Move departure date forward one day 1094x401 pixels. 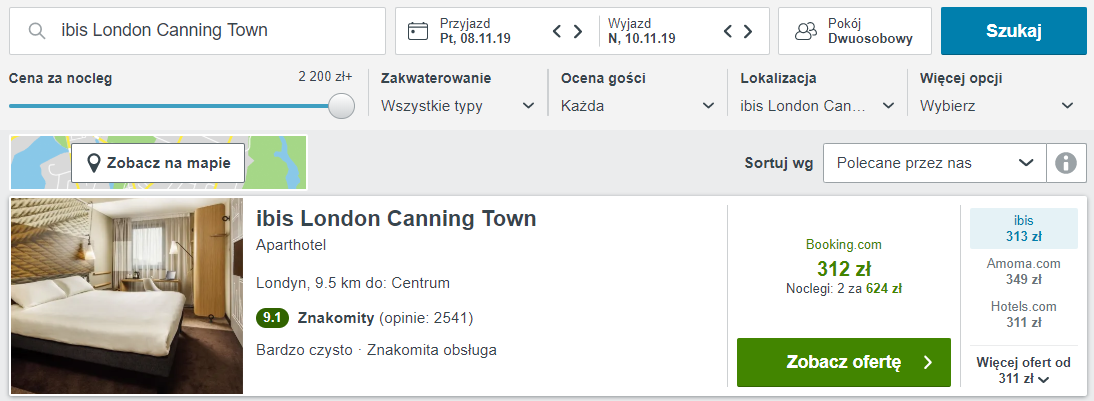(x=748, y=31)
